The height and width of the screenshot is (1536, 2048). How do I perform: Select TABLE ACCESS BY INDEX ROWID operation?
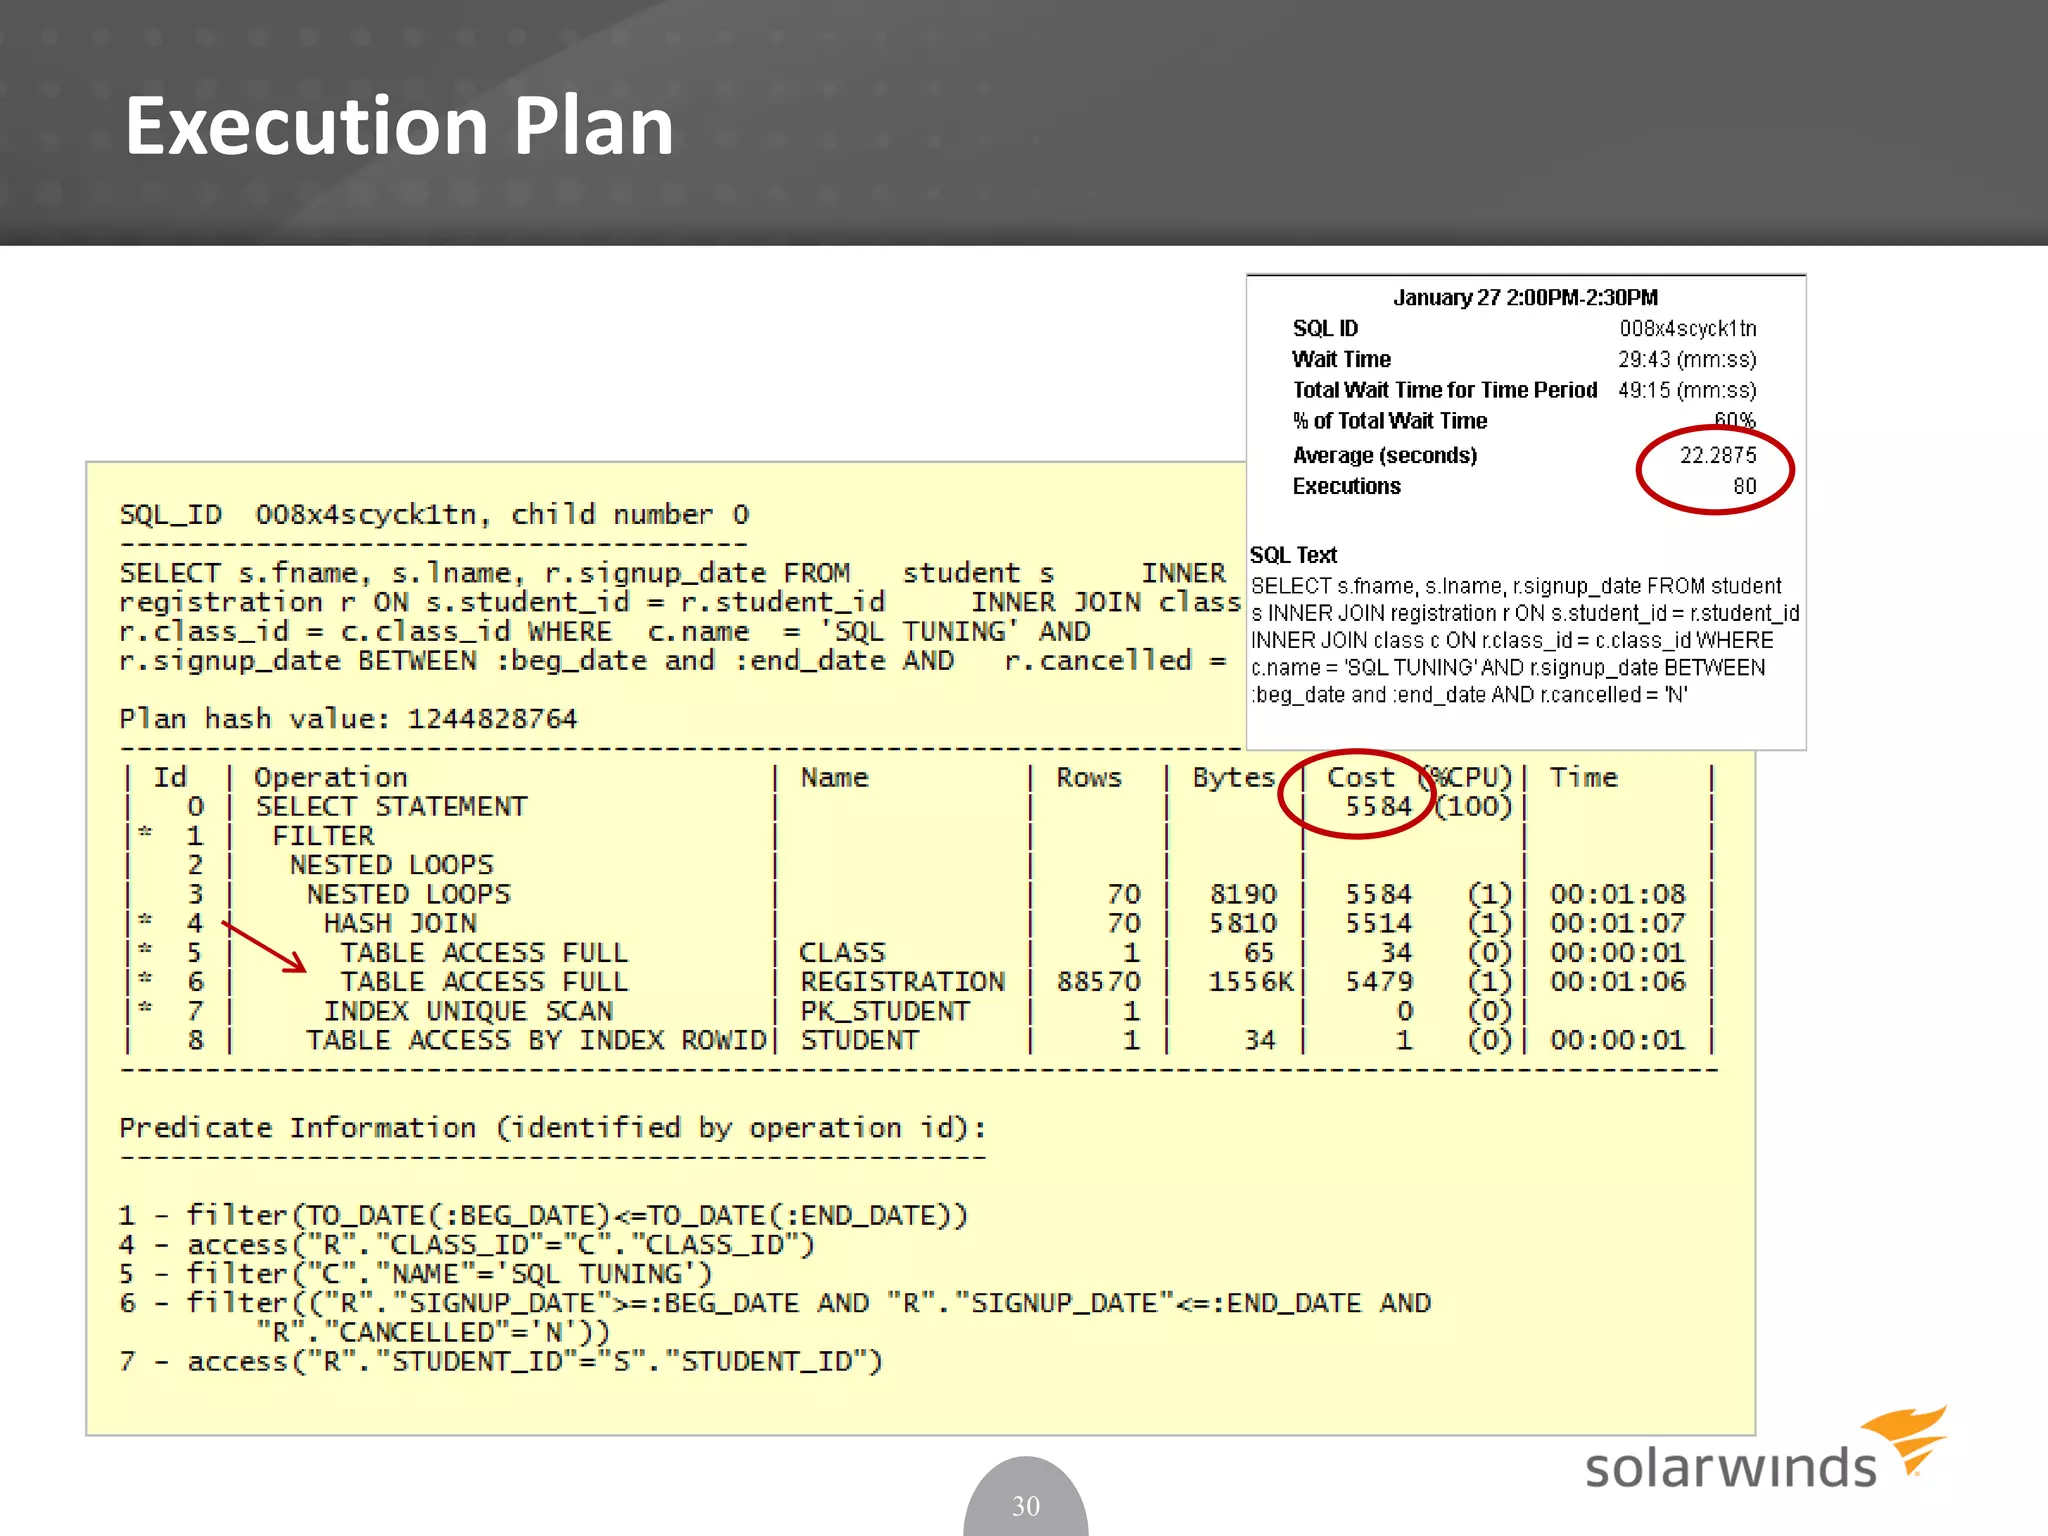coord(536,1040)
